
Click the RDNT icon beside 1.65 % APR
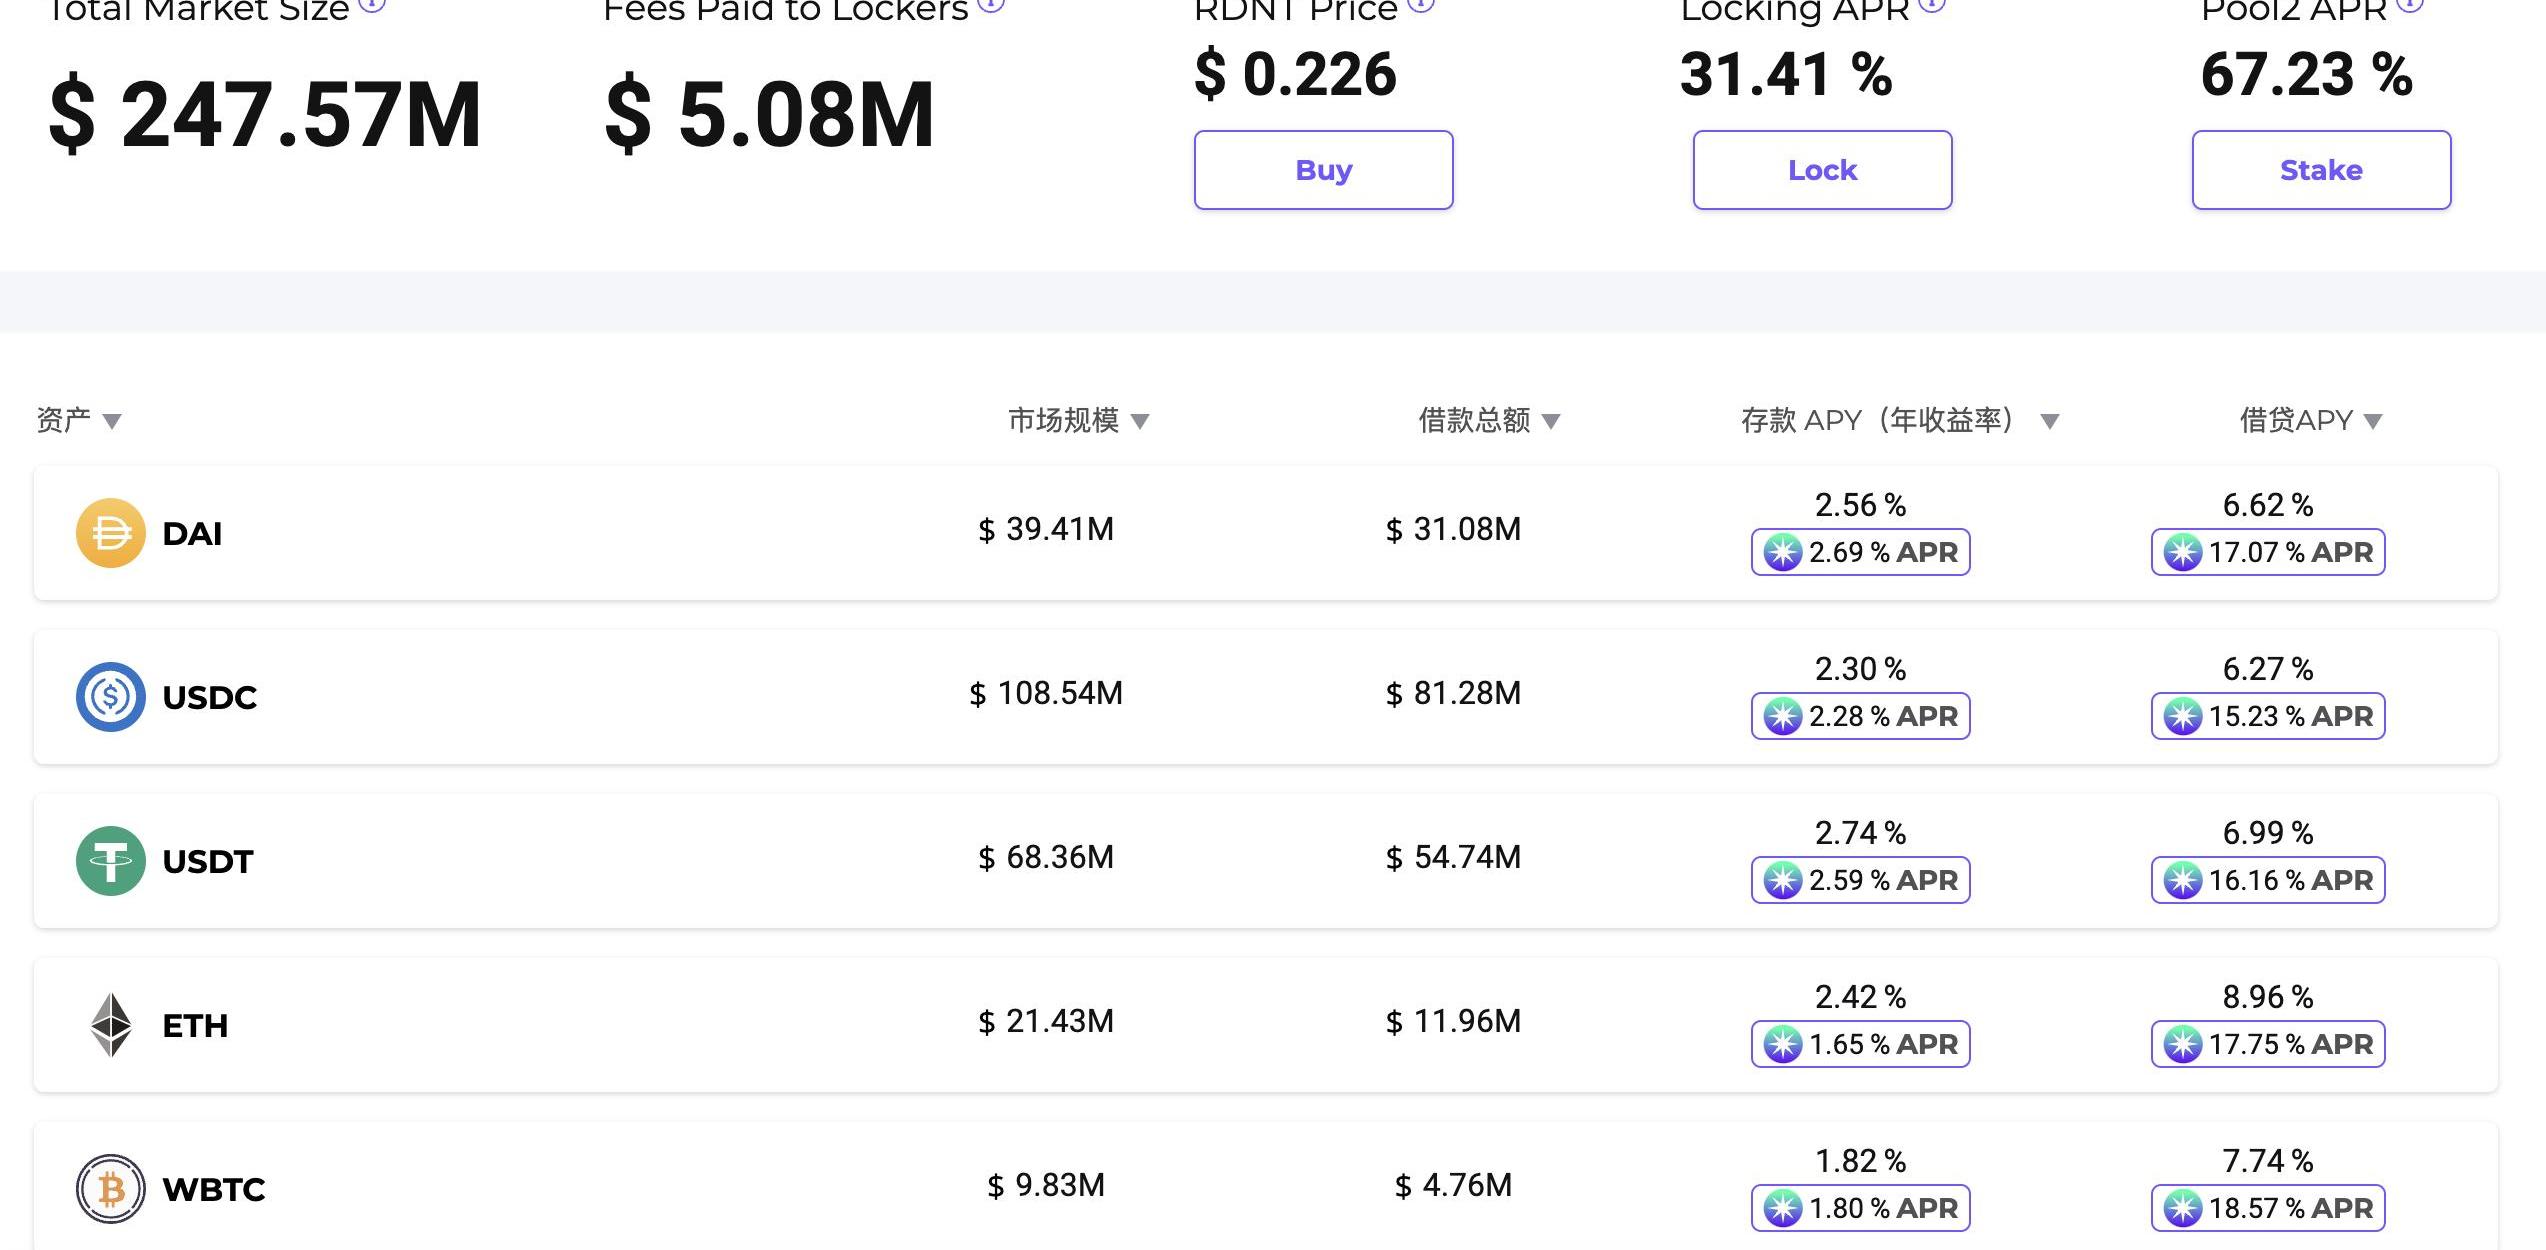coord(1782,1044)
